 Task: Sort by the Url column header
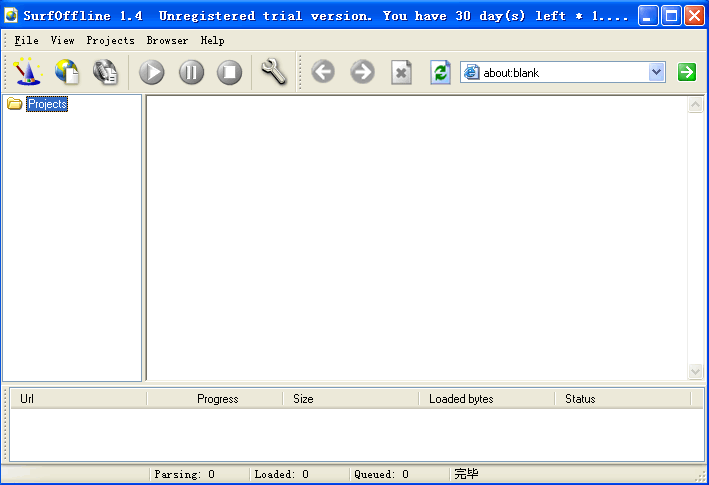78,399
